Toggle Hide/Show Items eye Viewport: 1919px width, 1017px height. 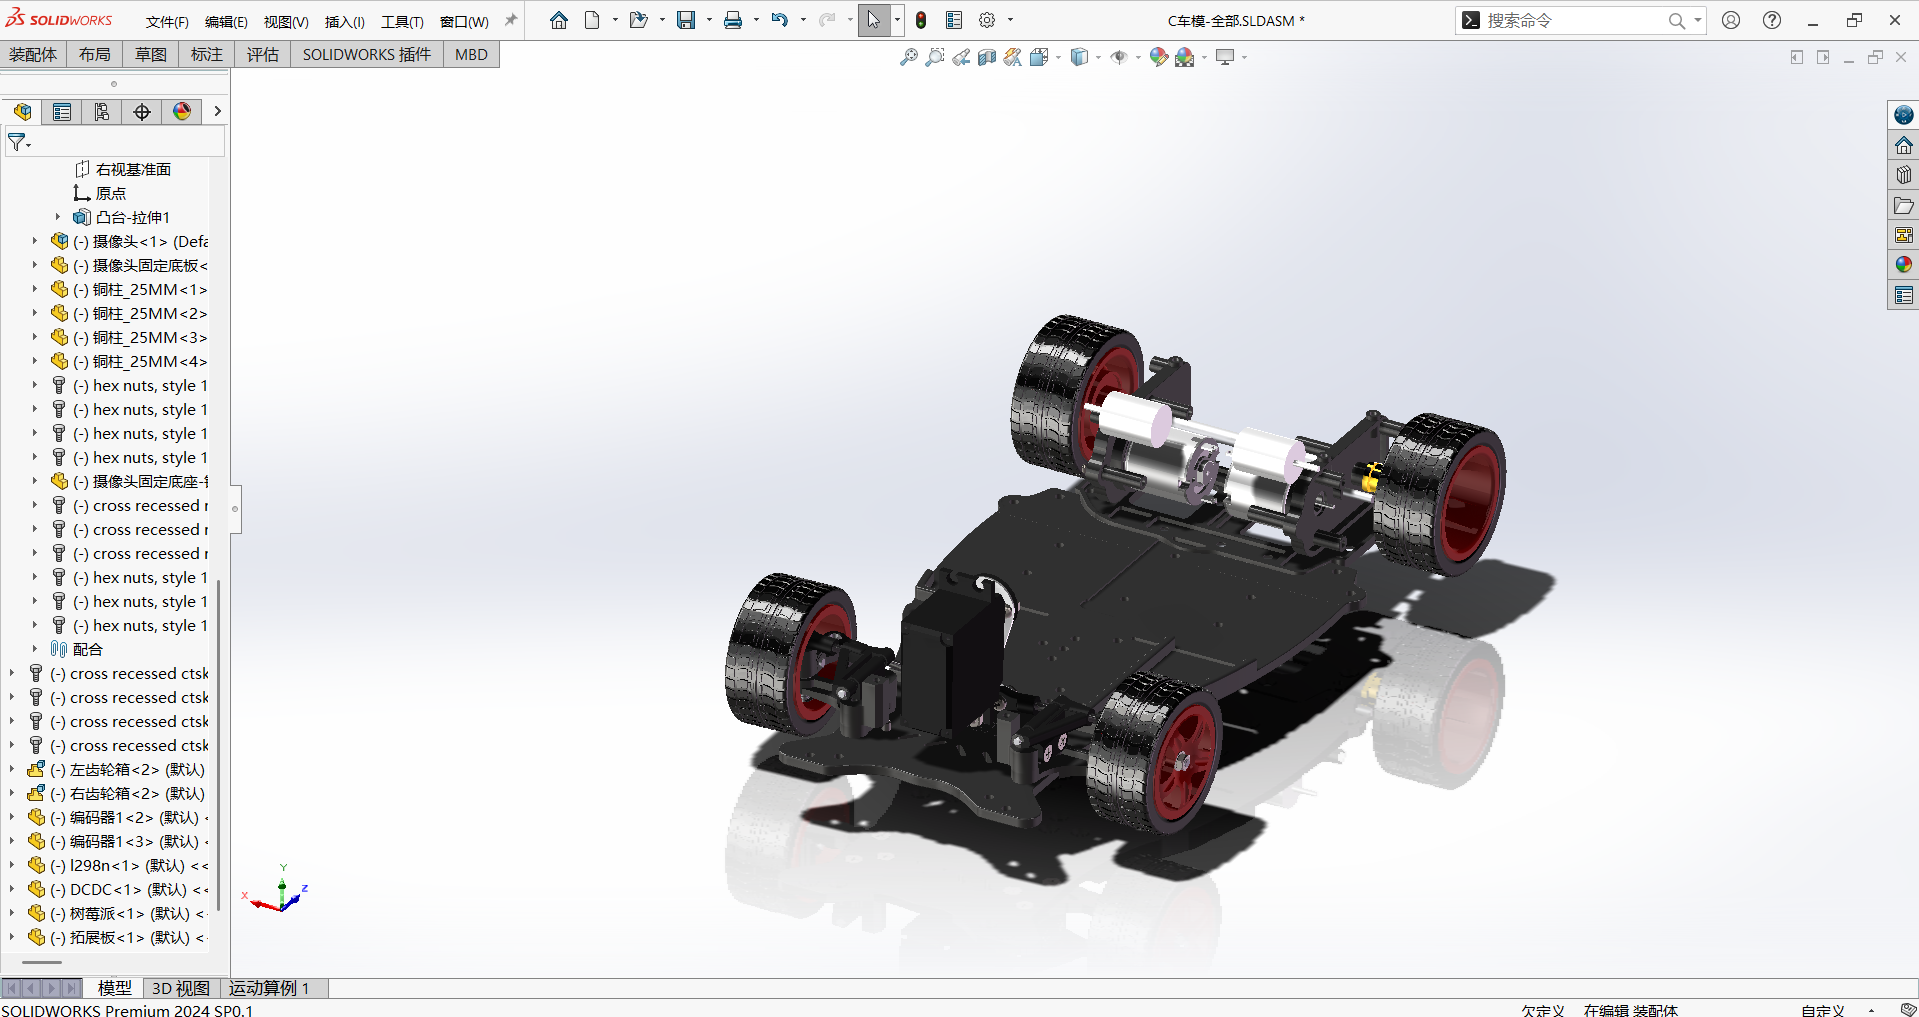(x=1119, y=57)
